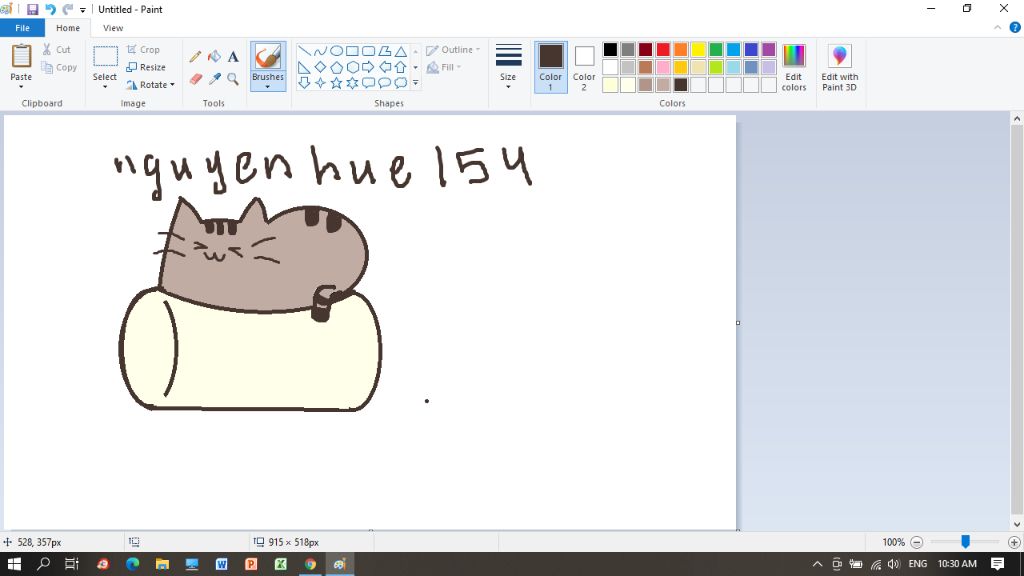Choose the Five-point star shape
This screenshot has height=576, width=1024.
tap(336, 83)
